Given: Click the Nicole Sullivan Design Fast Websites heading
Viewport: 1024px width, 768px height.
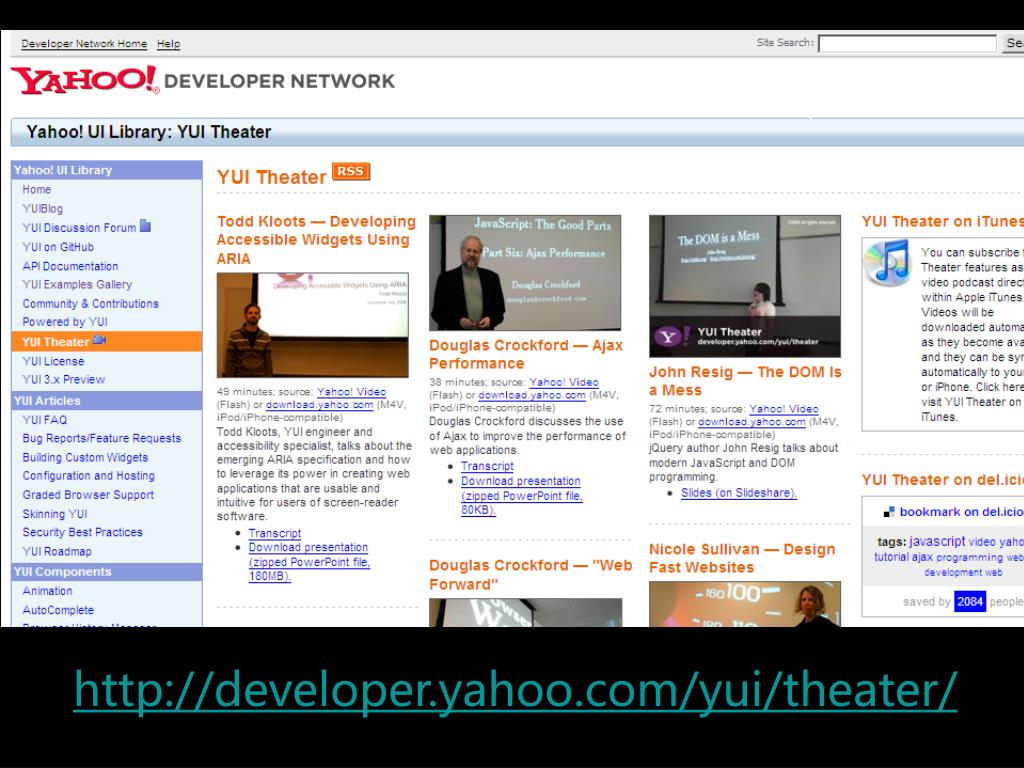Looking at the screenshot, I should (742, 558).
